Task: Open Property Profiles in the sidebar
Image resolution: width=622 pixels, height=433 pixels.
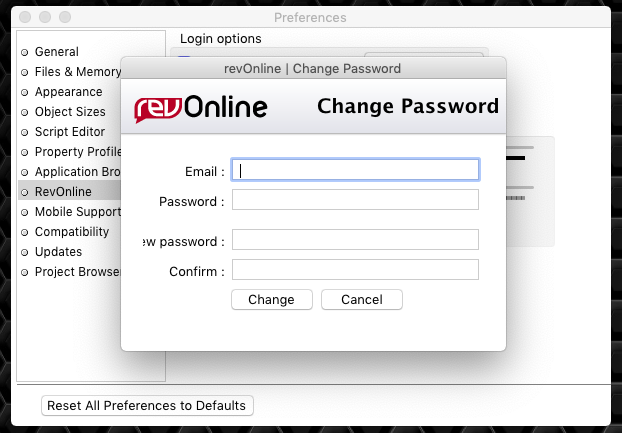Action: click(x=77, y=152)
